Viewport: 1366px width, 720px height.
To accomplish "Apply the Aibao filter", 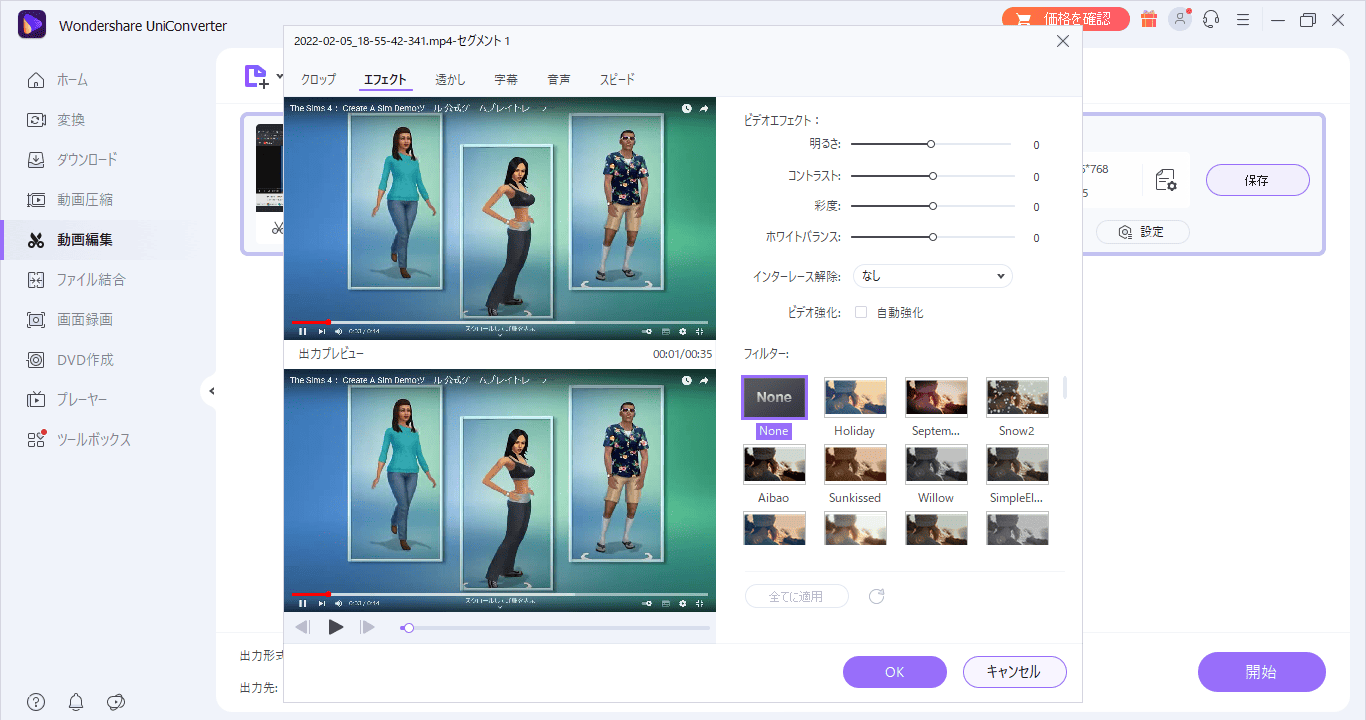I will click(x=774, y=465).
